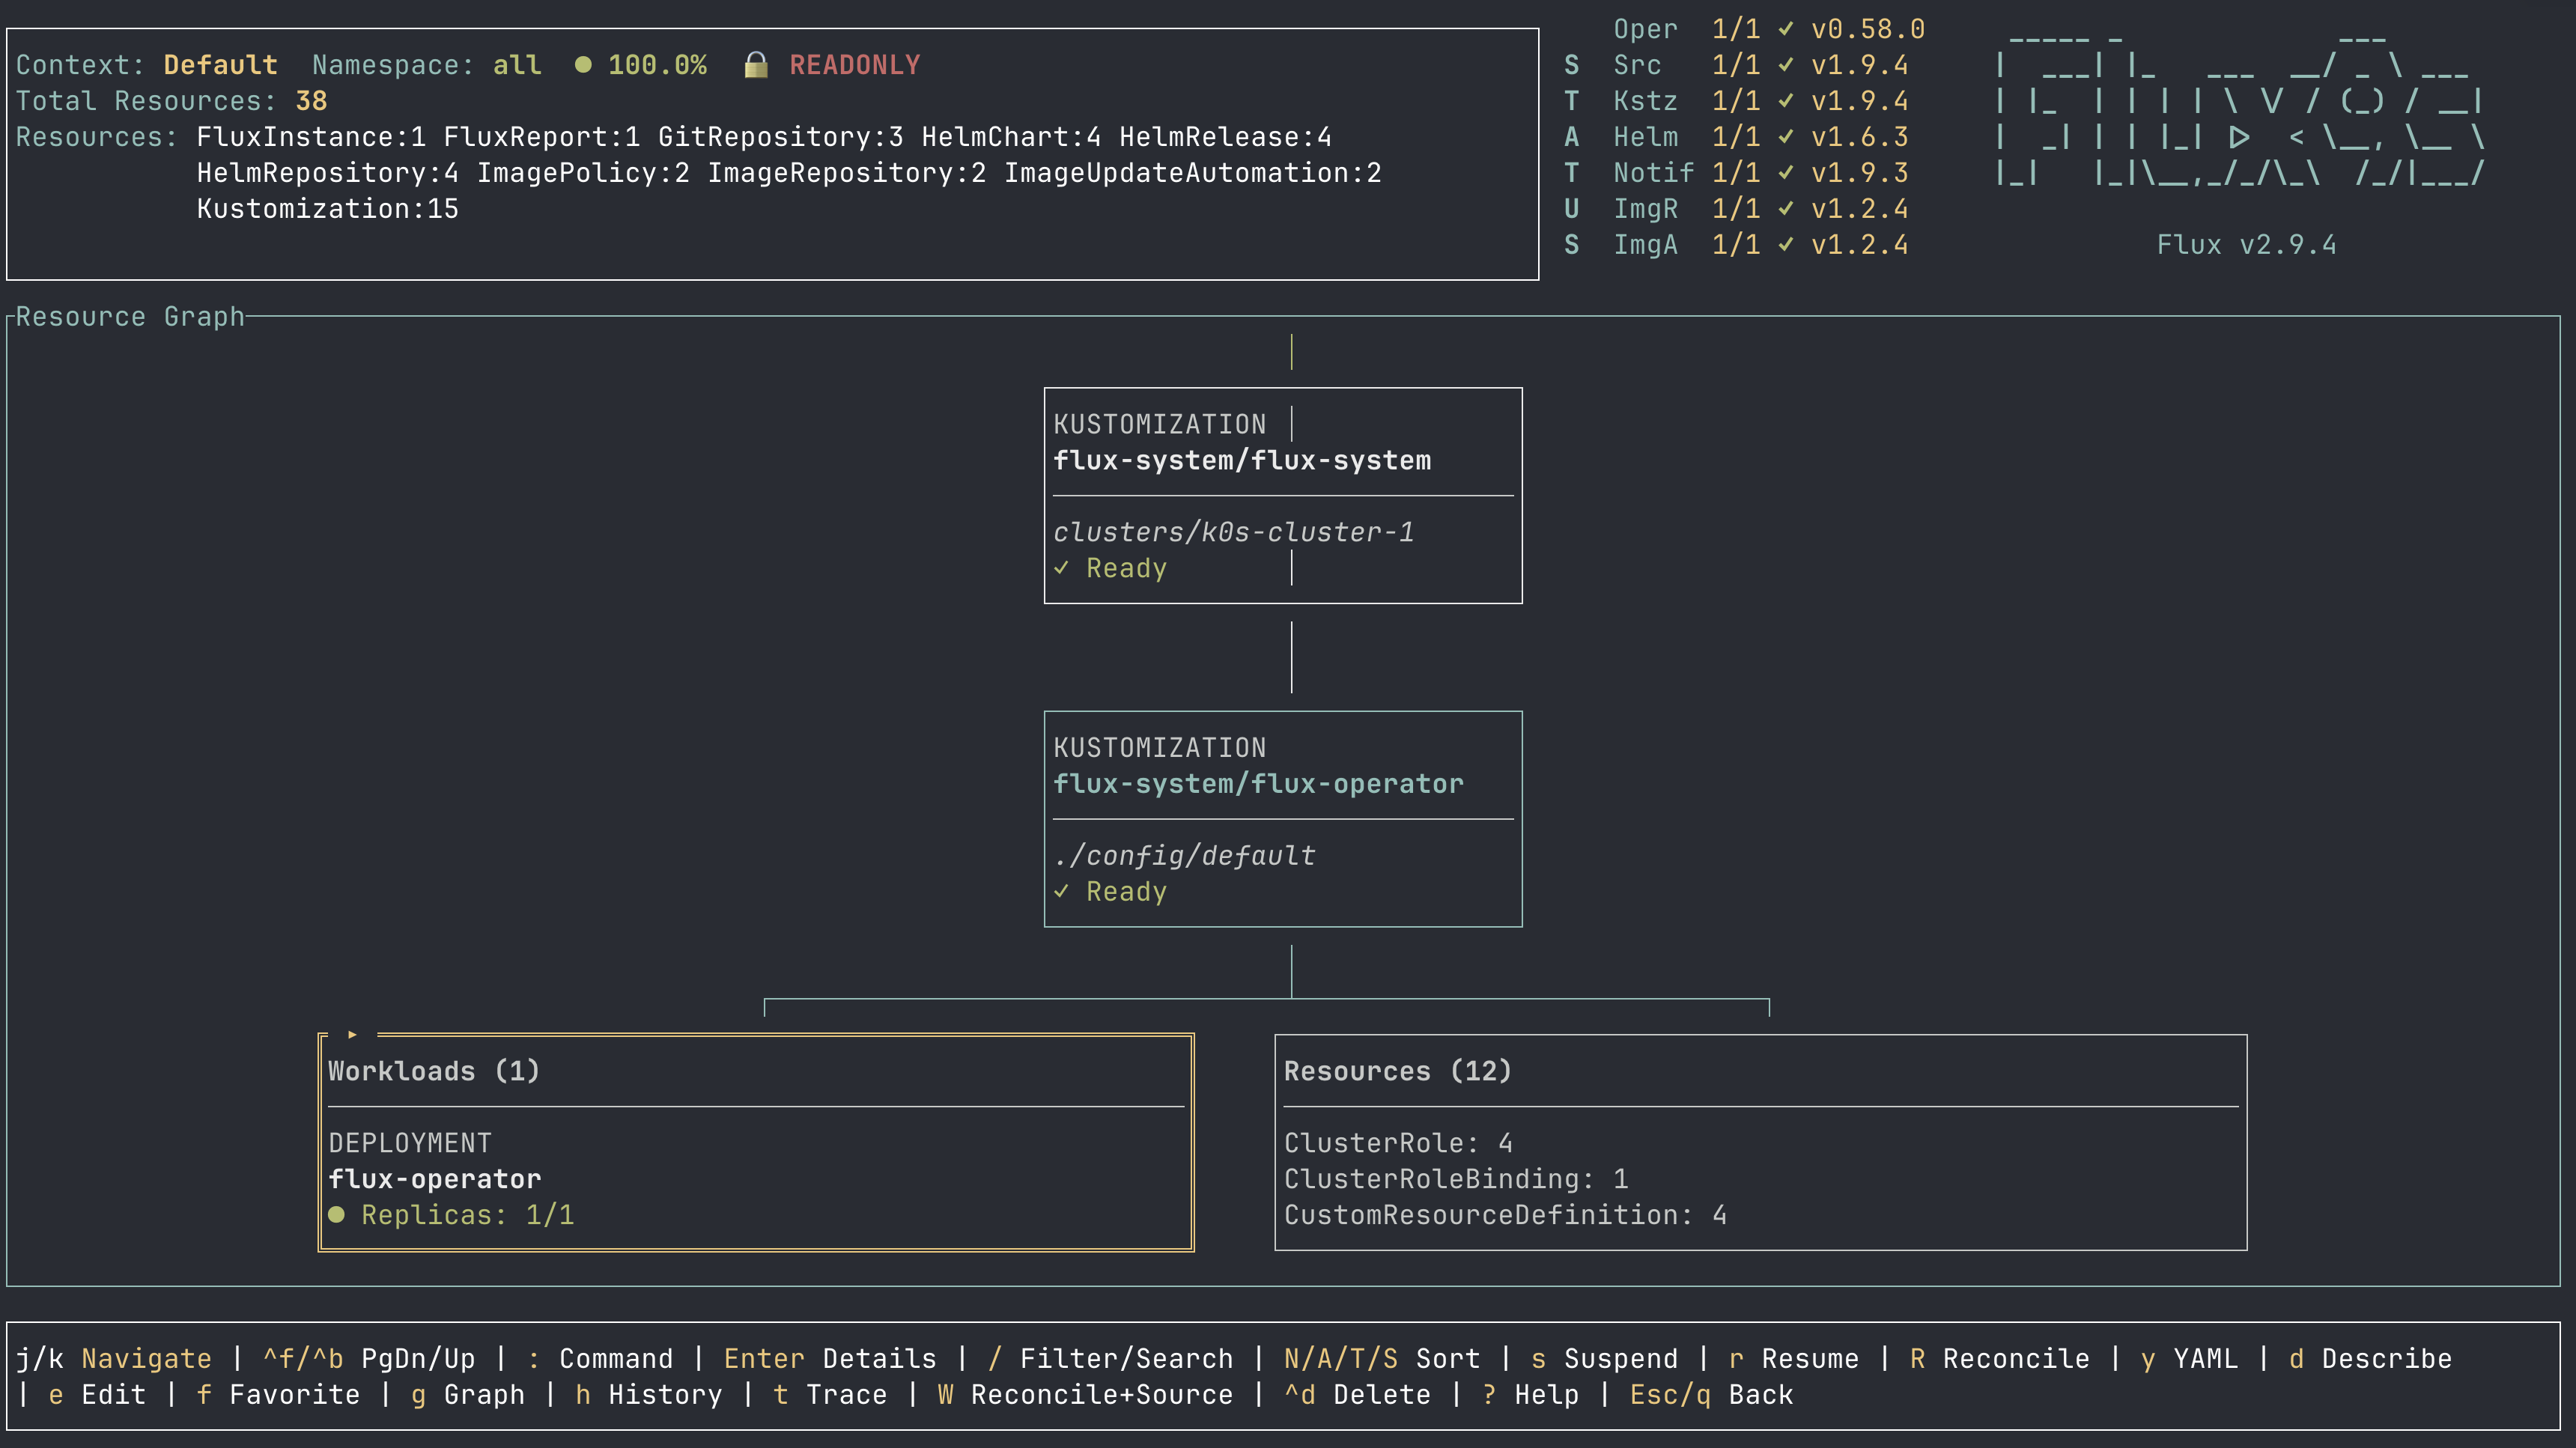This screenshot has width=2576, height=1448.
Task: Click the Favorite shortcut in the footer
Action: coord(278,1395)
